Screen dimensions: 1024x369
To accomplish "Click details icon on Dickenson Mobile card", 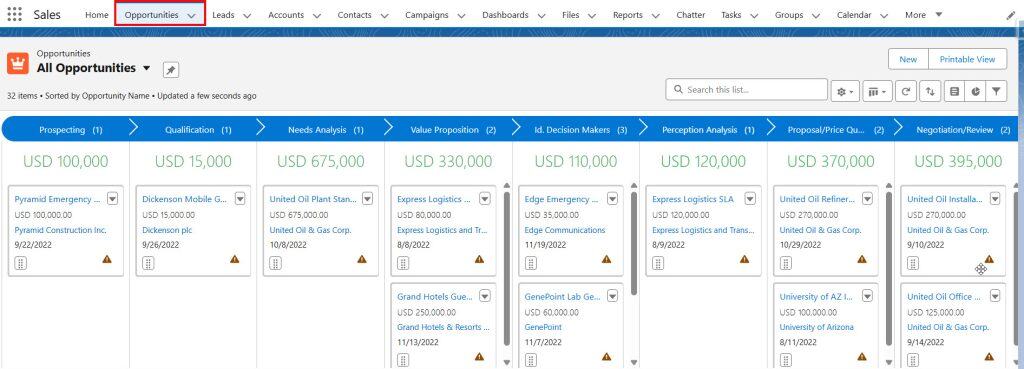I will [148, 263].
